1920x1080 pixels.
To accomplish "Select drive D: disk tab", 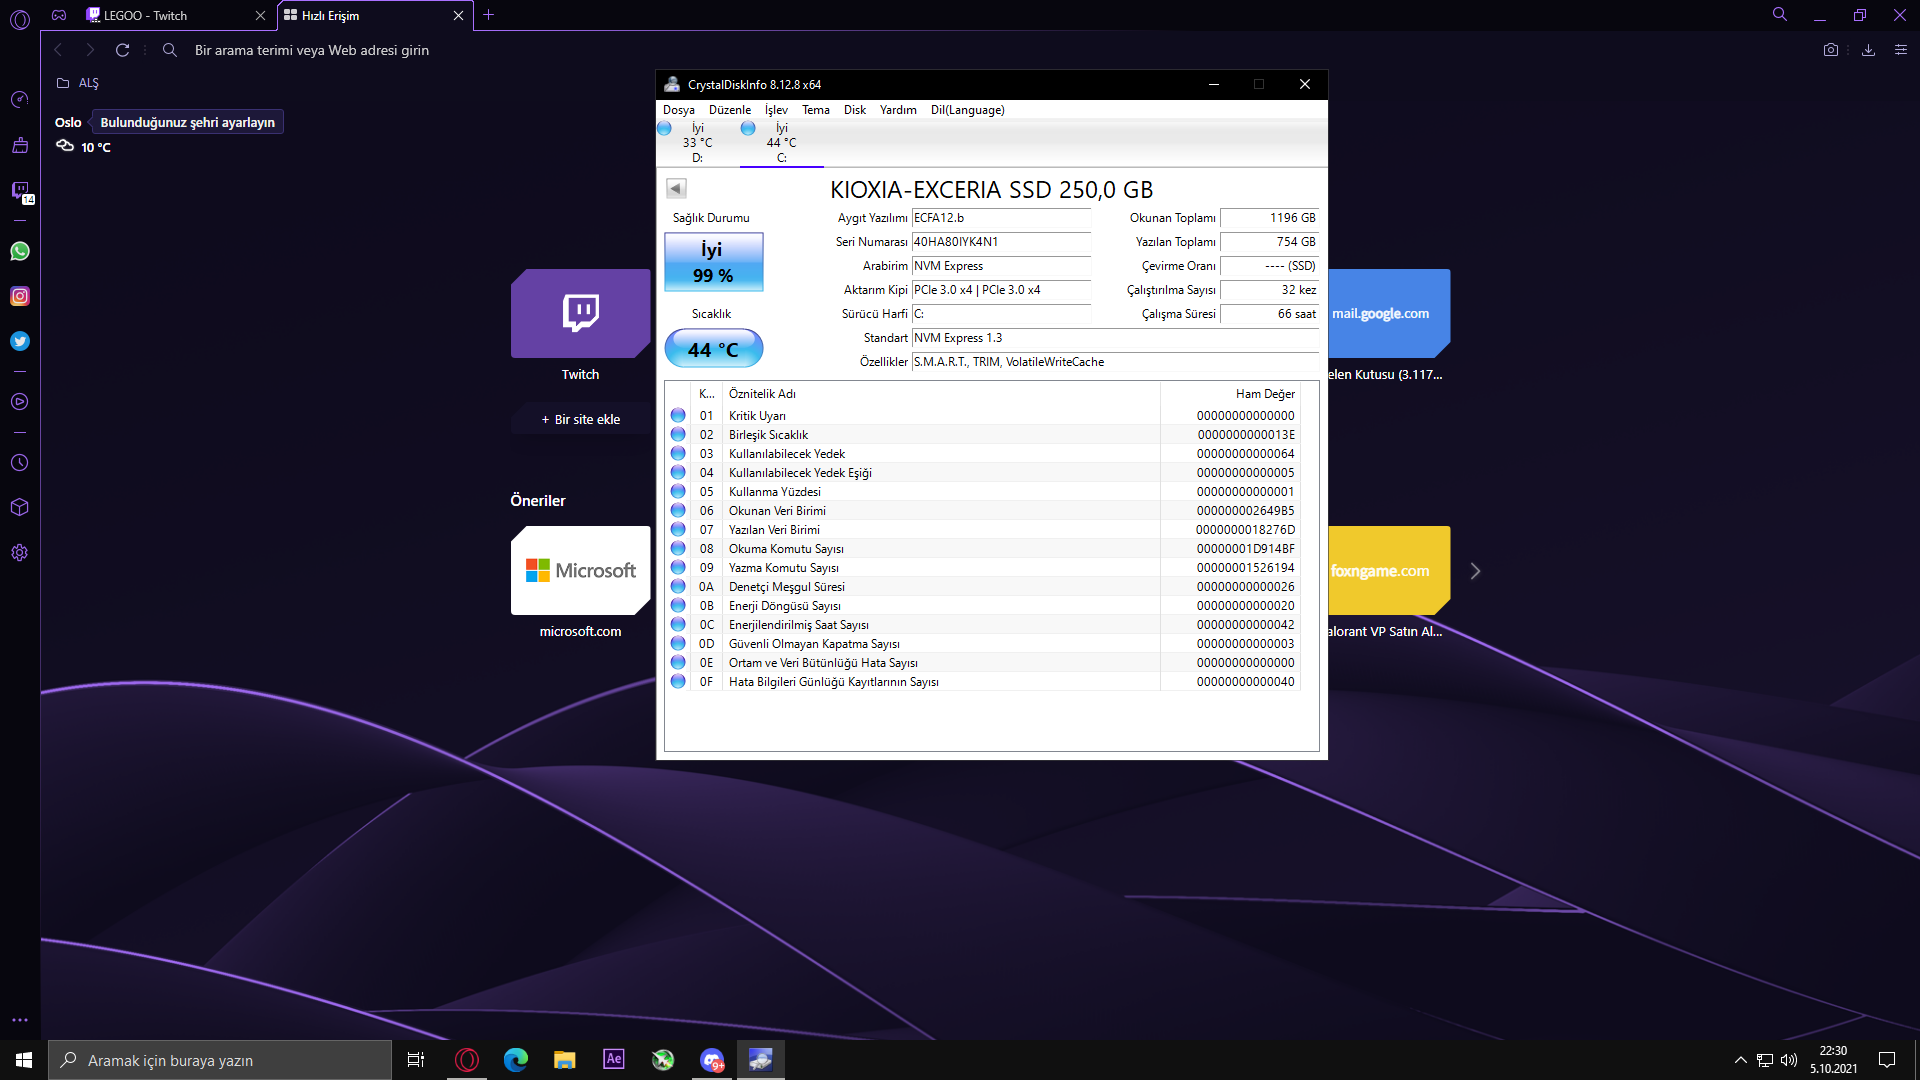I will tap(697, 143).
